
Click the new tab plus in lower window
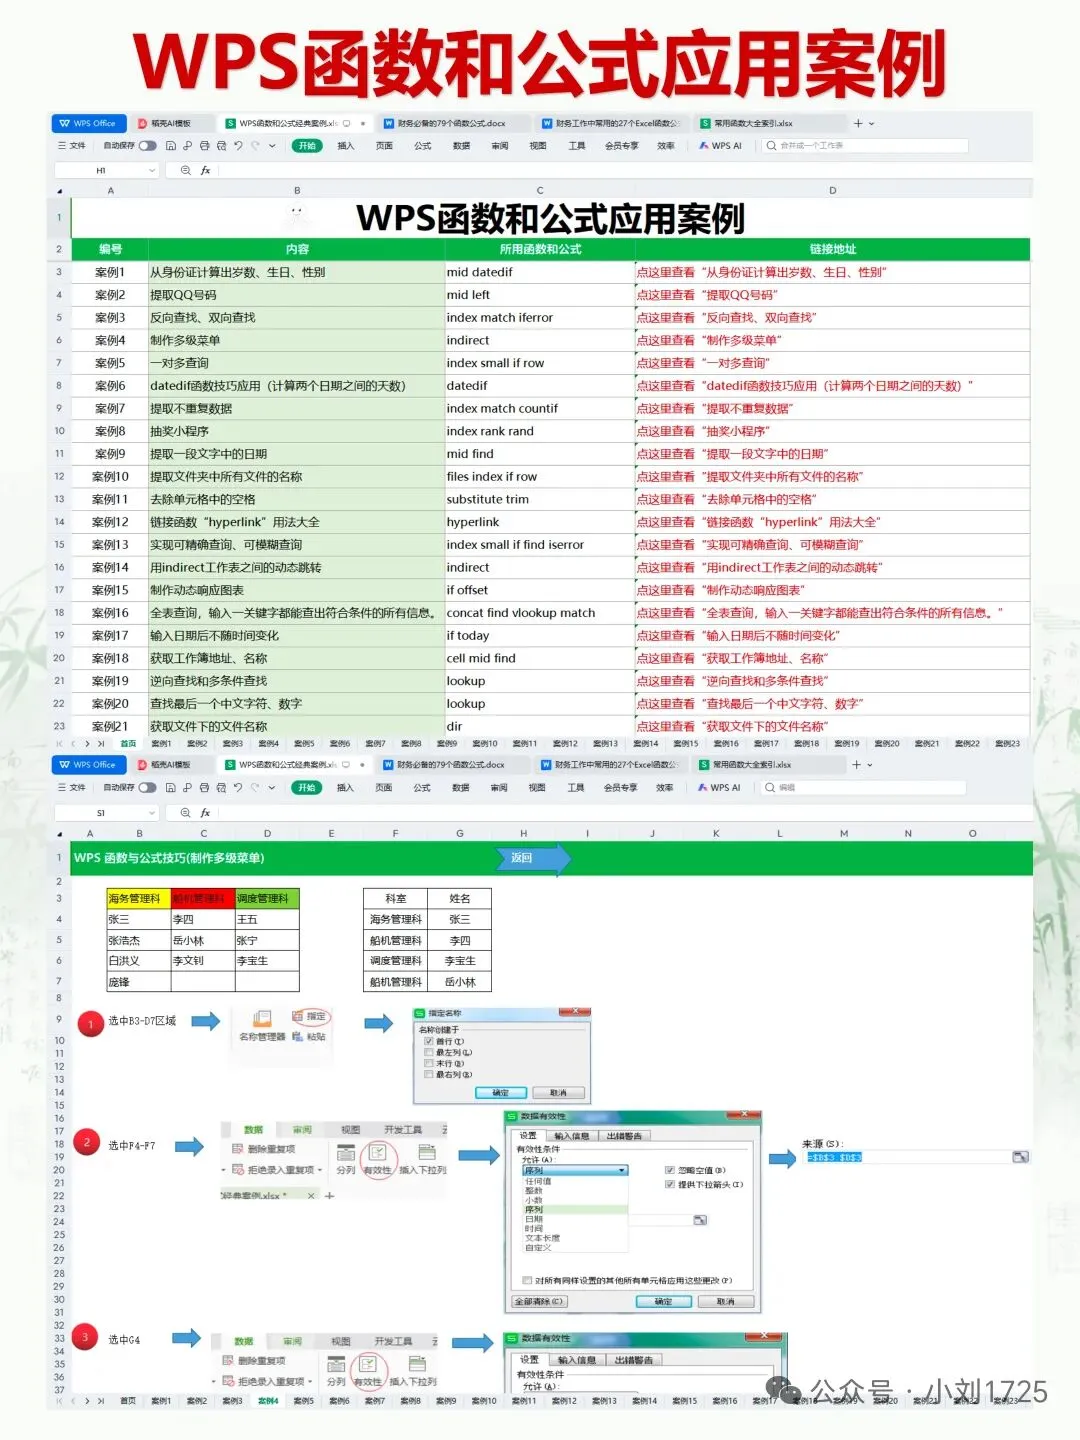(857, 765)
